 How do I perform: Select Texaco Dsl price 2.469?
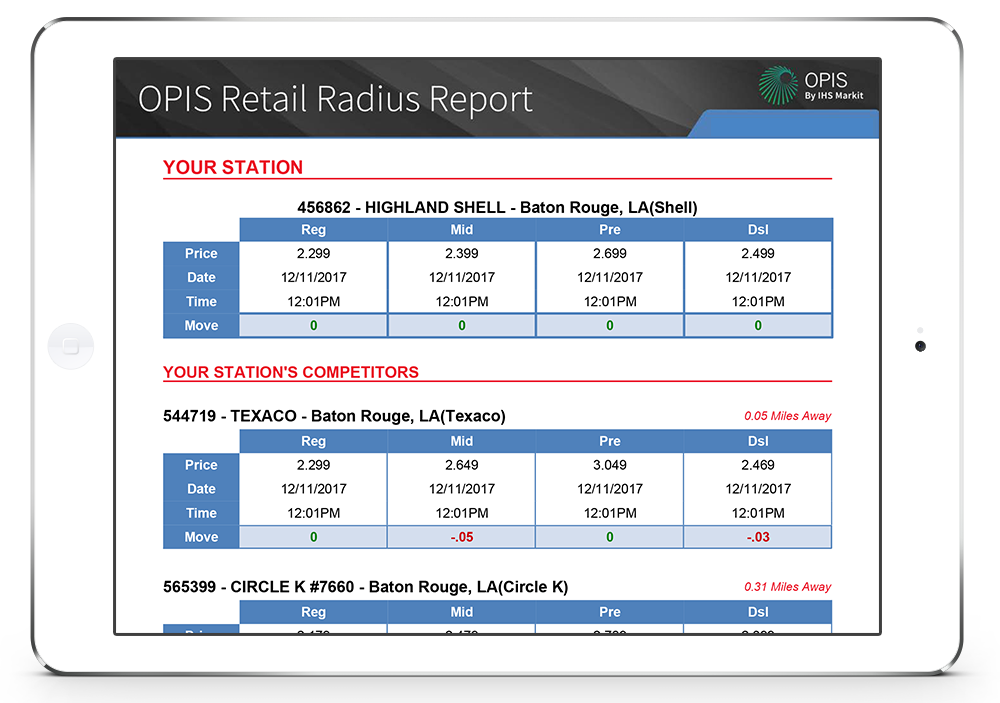pos(758,465)
